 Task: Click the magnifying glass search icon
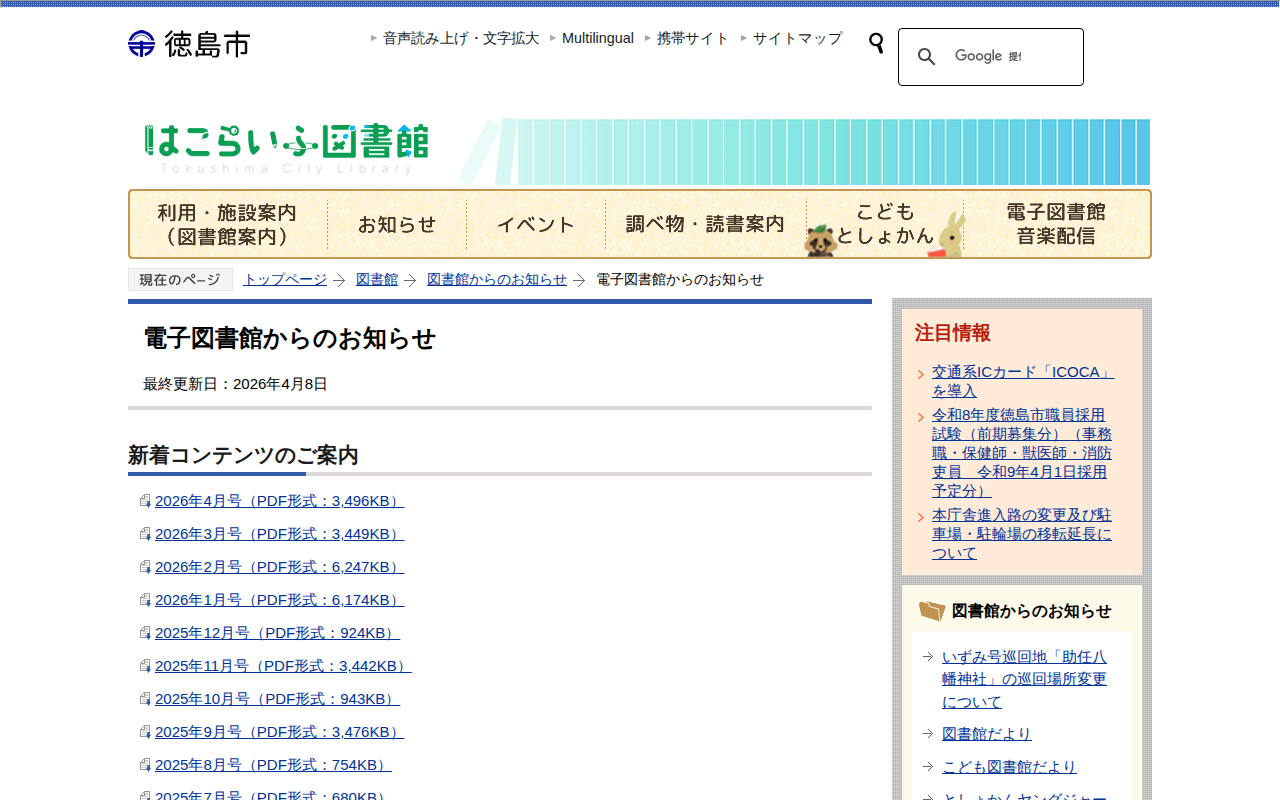point(876,43)
